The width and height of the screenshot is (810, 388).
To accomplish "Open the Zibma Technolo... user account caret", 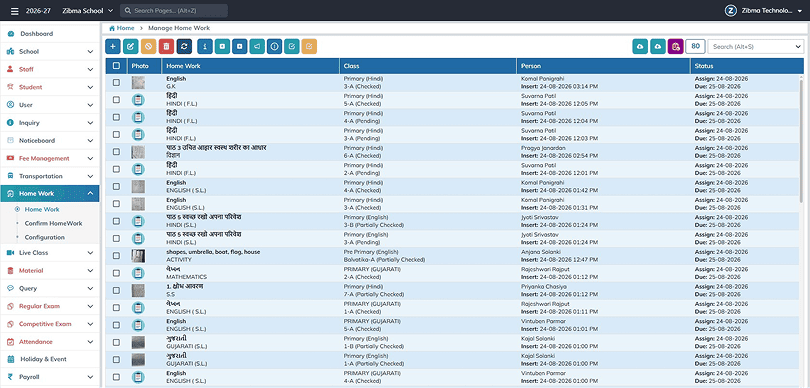I will (800, 11).
